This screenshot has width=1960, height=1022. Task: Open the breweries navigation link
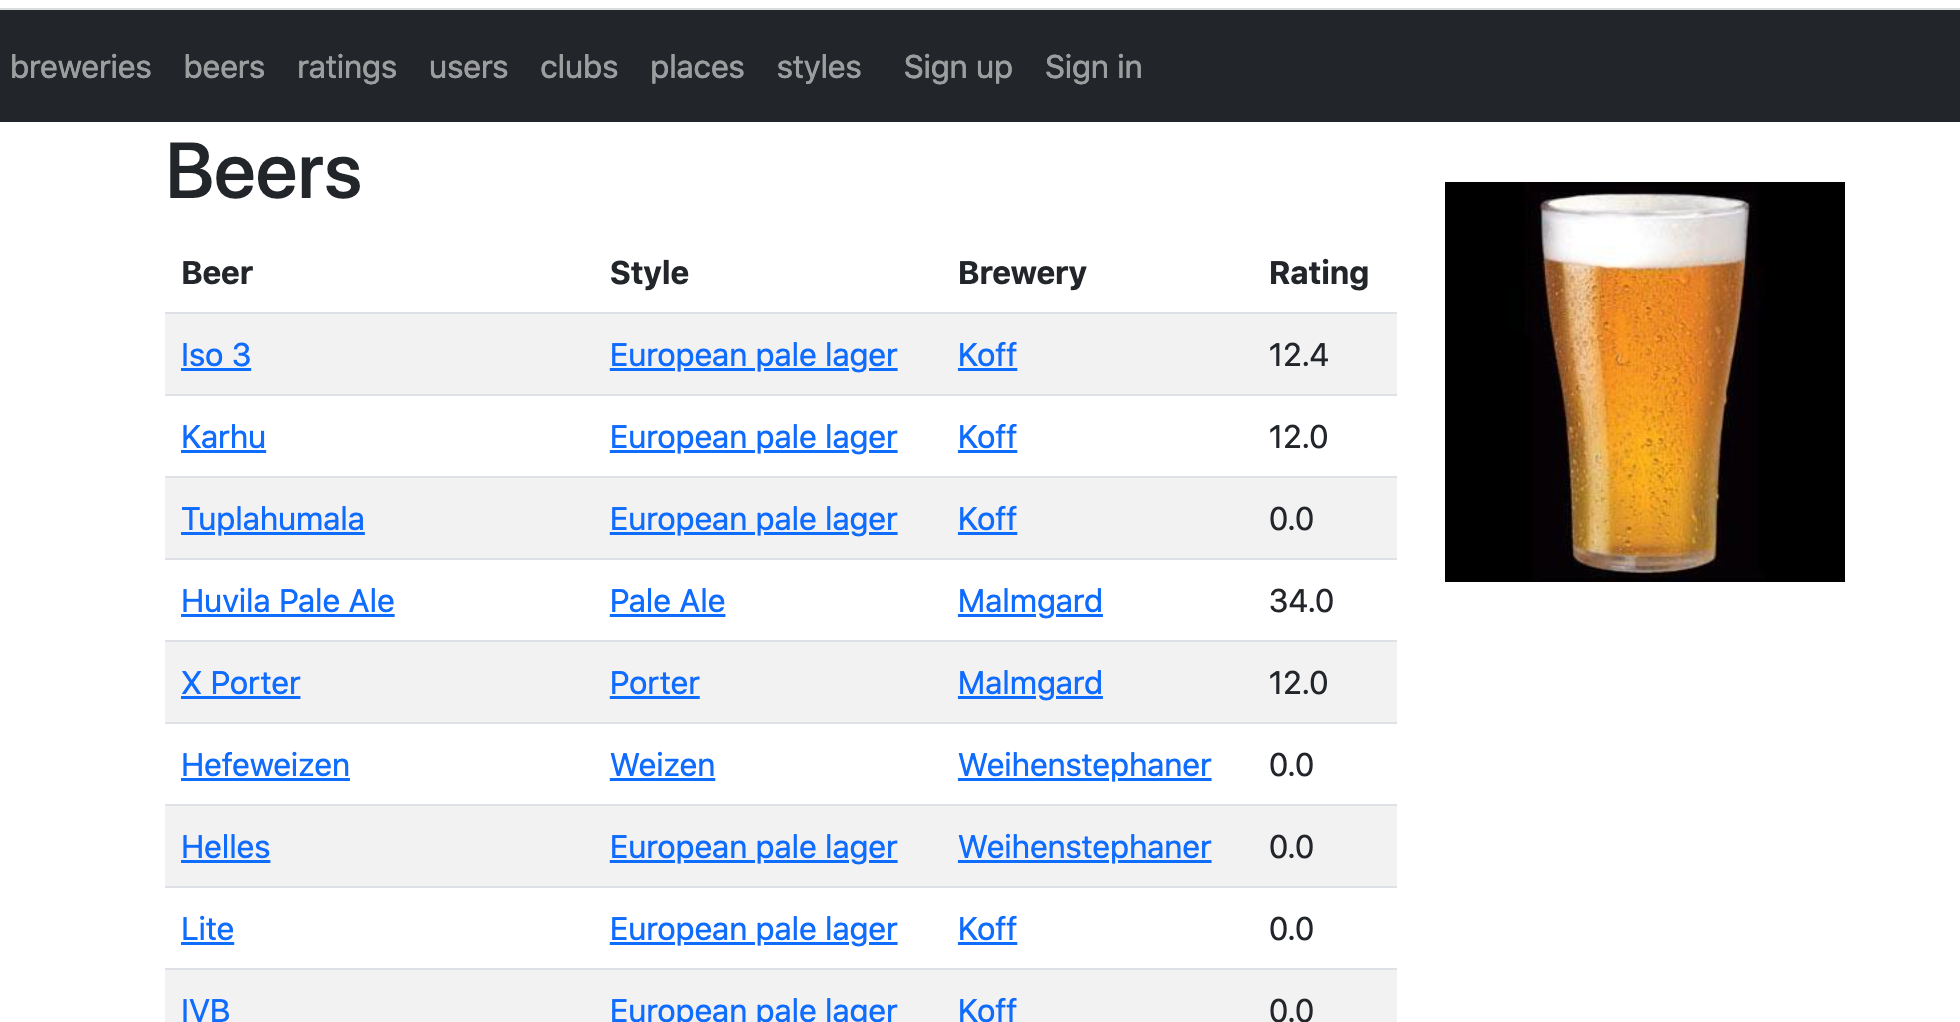pos(81,67)
